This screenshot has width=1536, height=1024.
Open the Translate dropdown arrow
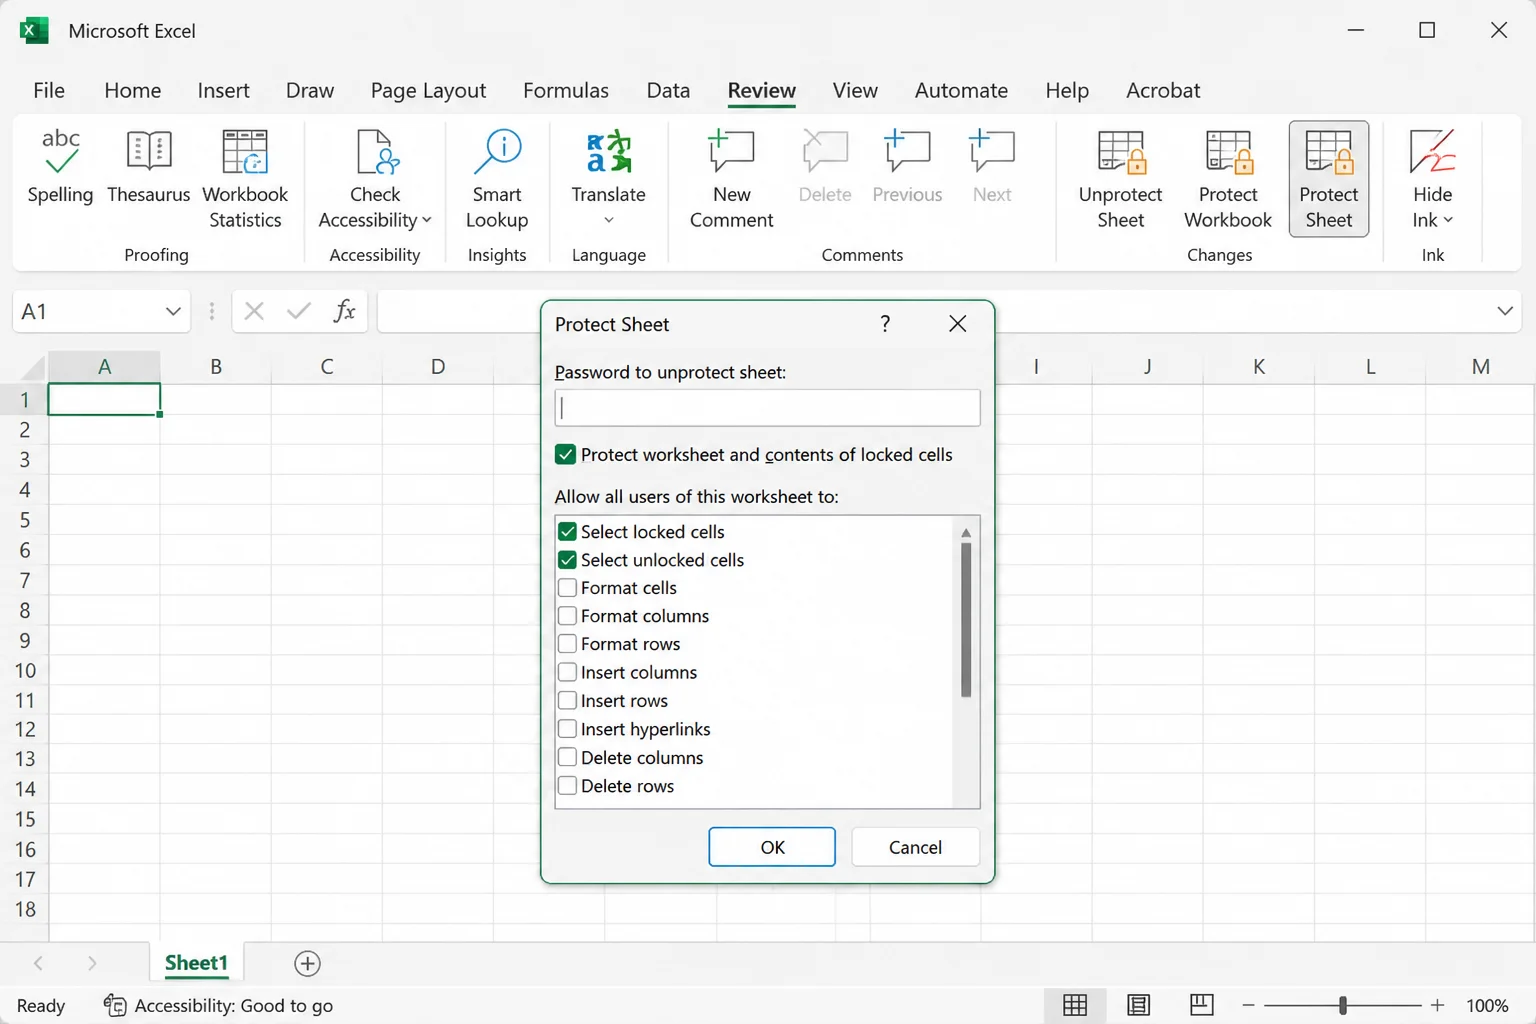coord(609,220)
